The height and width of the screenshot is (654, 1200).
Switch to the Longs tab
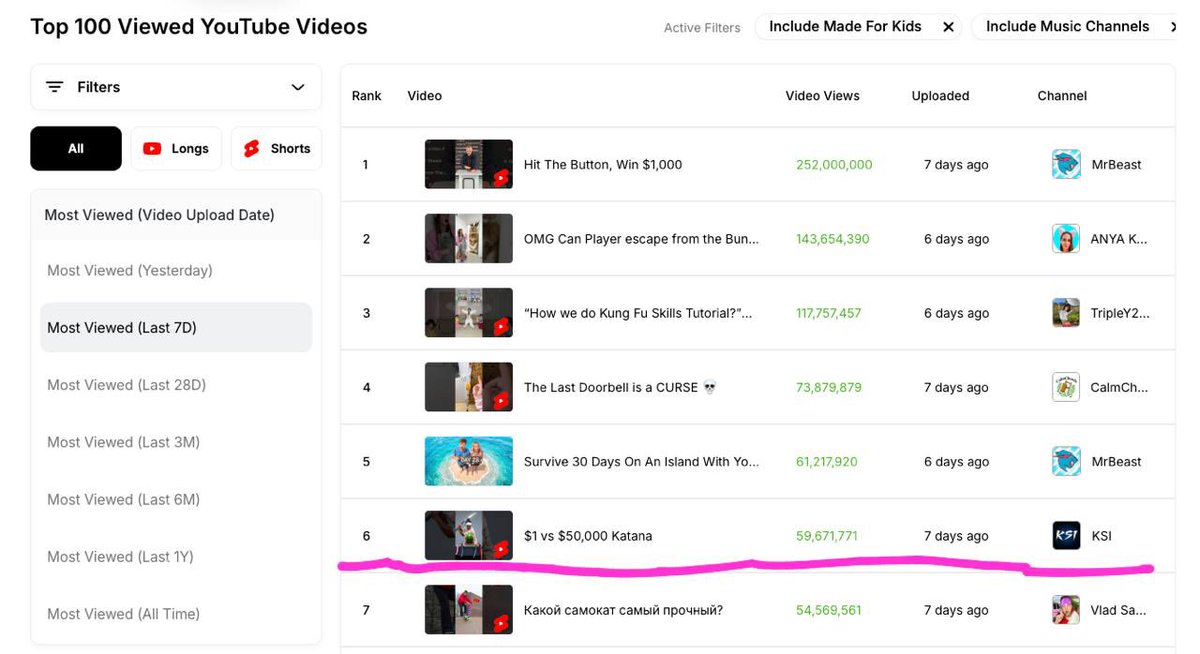click(176, 148)
